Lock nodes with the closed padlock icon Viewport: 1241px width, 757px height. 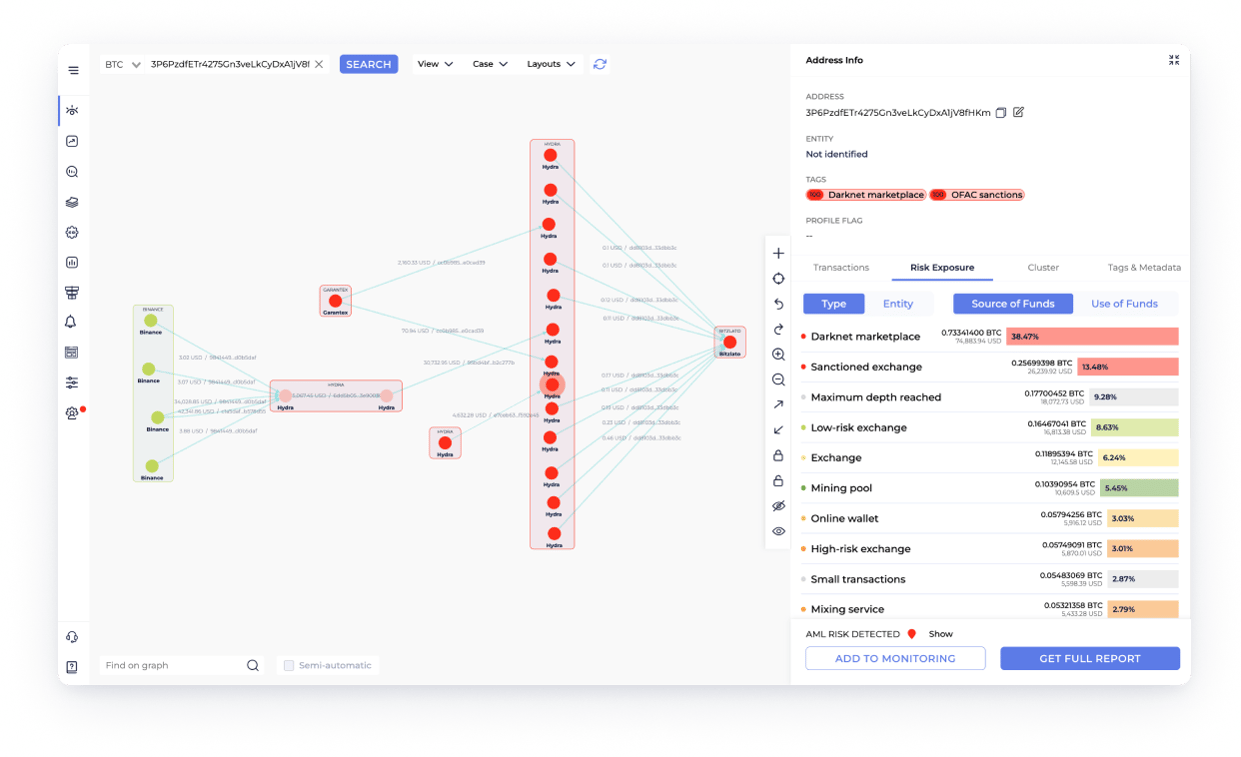pos(779,455)
